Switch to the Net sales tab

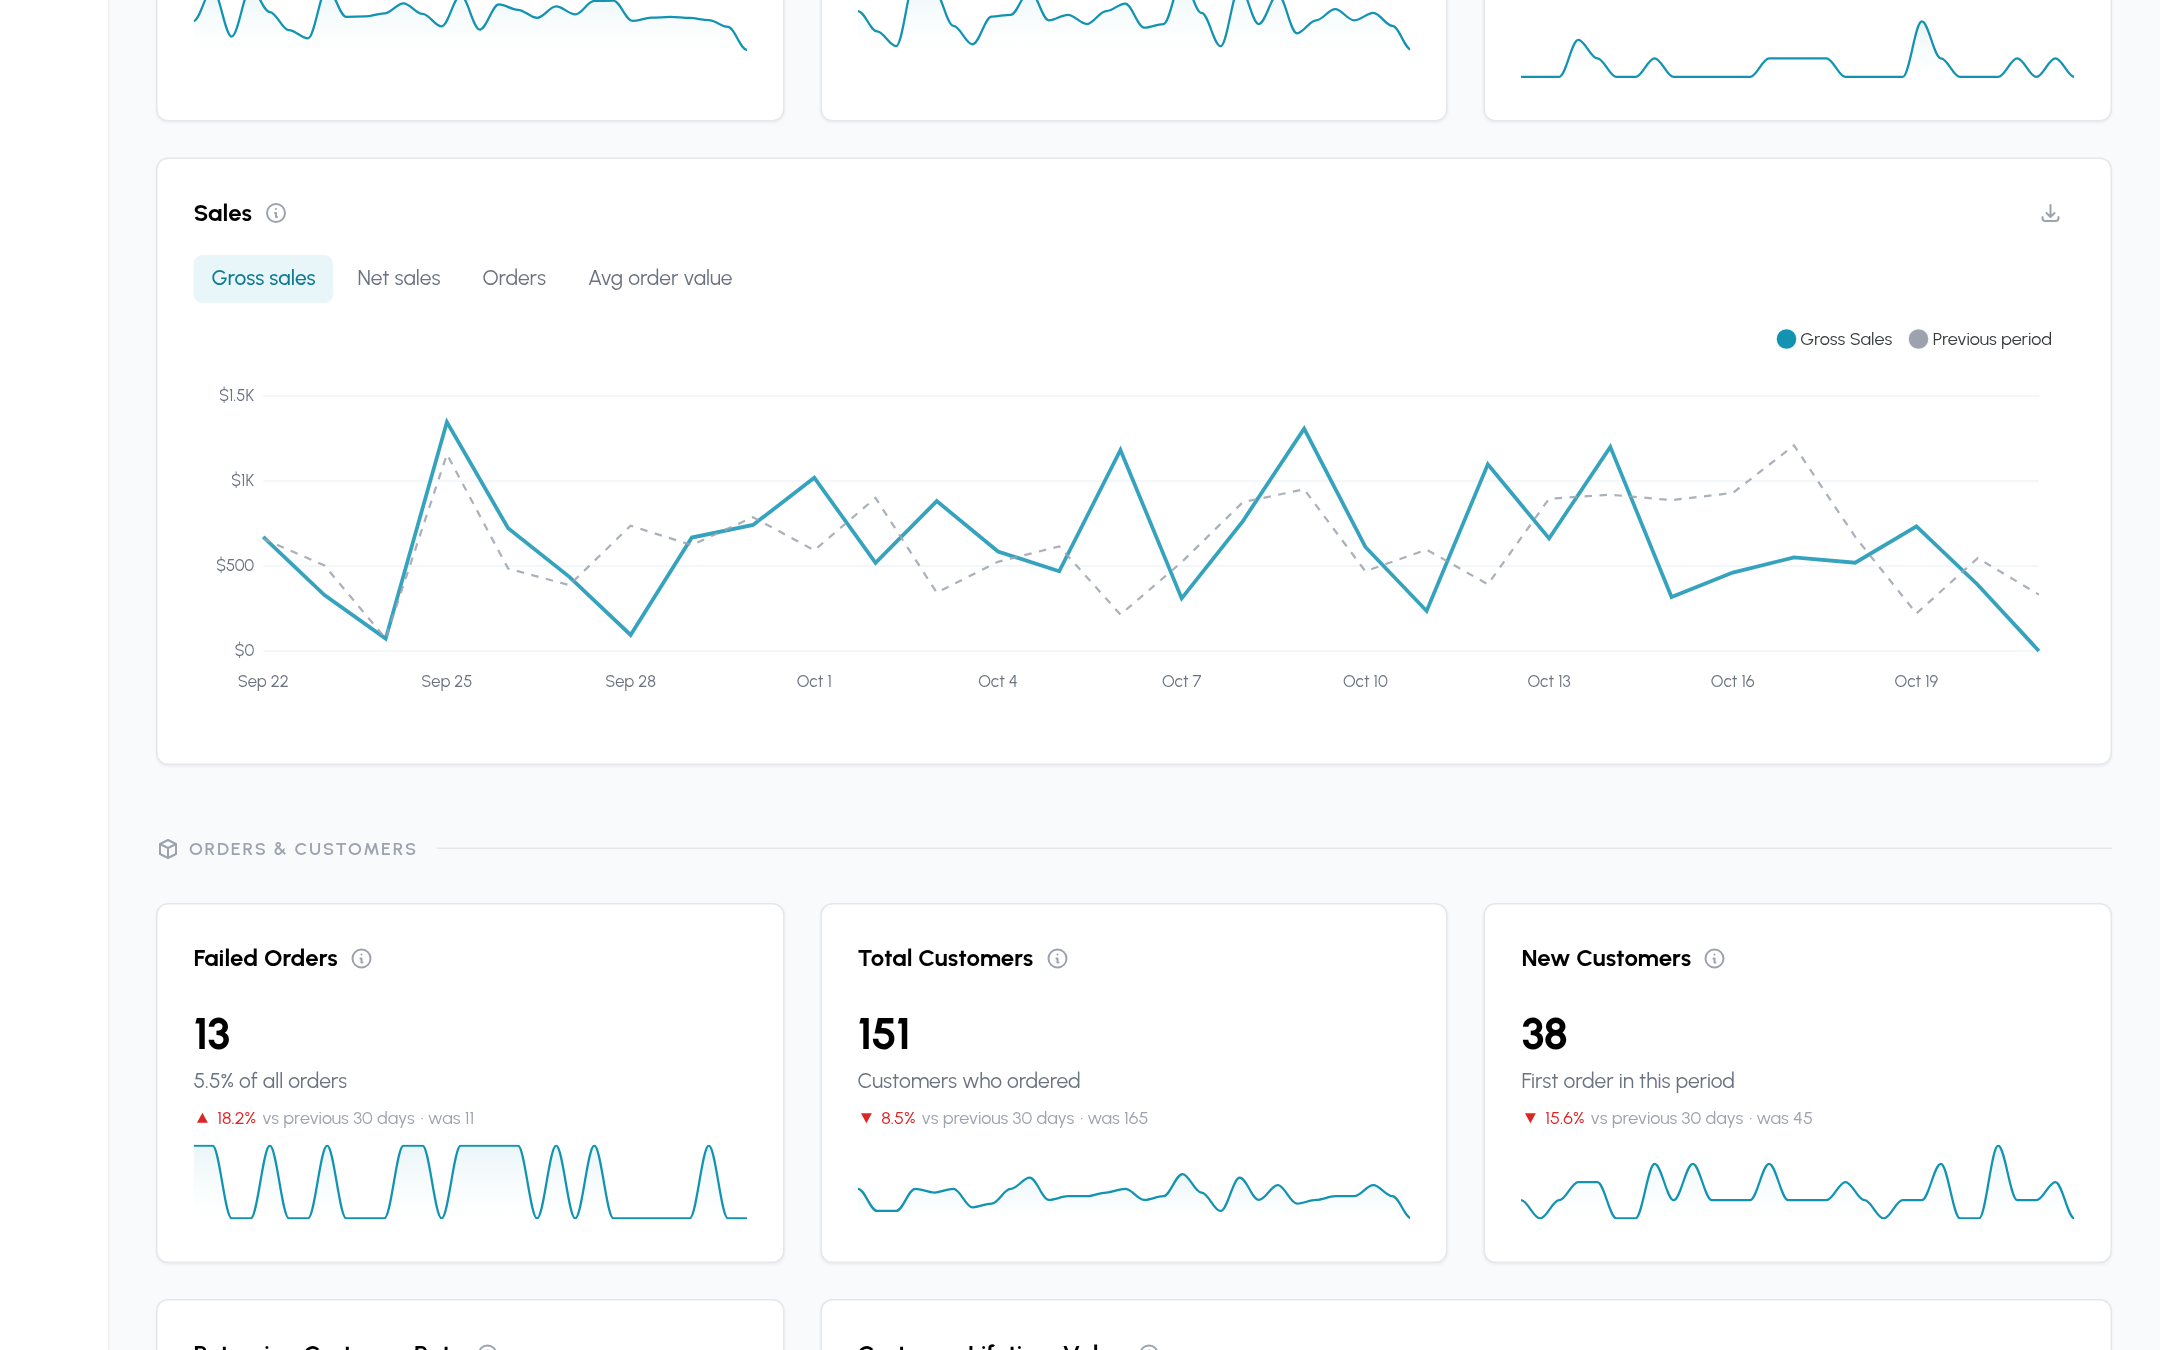click(399, 278)
